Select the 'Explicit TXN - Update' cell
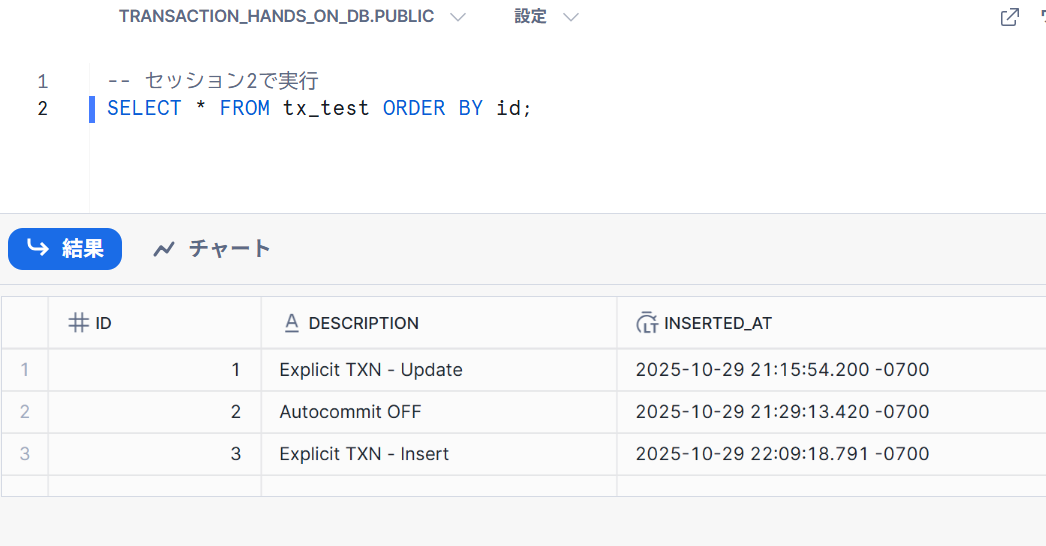The width and height of the screenshot is (1046, 546). pyautogui.click(x=371, y=370)
